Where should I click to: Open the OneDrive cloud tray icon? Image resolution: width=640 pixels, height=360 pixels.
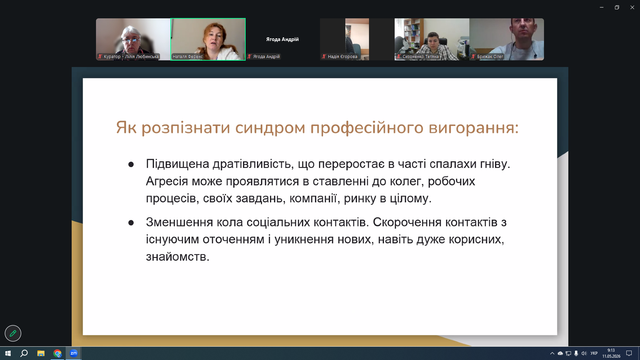[x=560, y=353]
